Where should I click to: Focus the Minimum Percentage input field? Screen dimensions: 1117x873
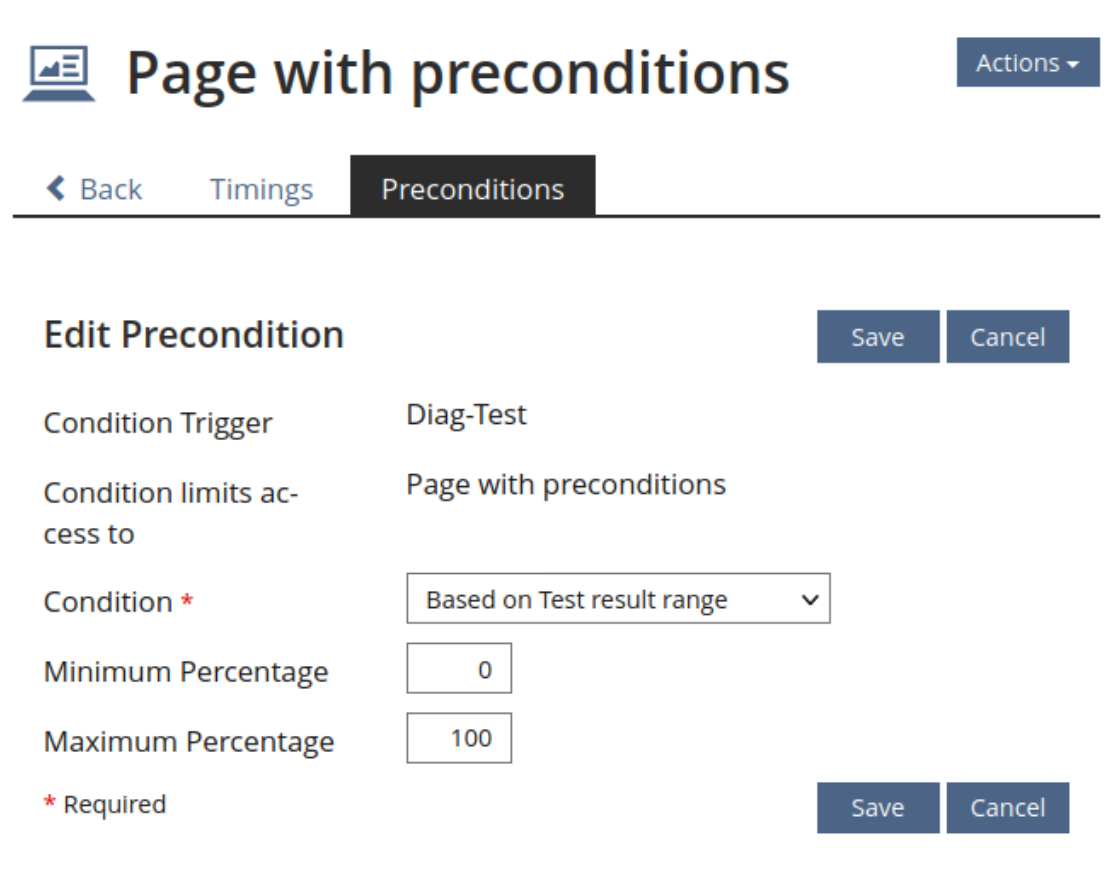tap(459, 669)
